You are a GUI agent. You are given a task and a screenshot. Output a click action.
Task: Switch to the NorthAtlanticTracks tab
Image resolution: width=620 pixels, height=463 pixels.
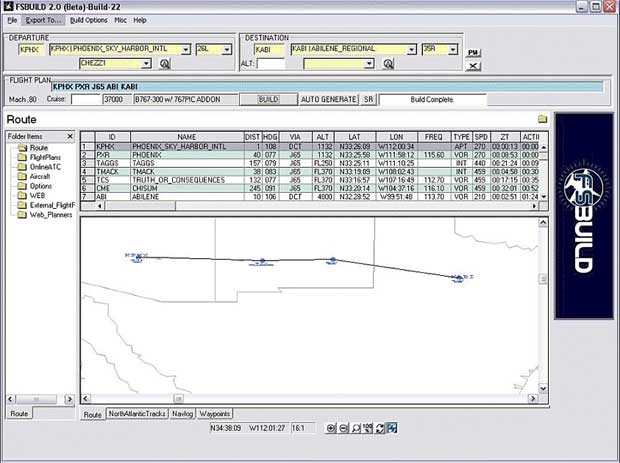pyautogui.click(x=137, y=414)
